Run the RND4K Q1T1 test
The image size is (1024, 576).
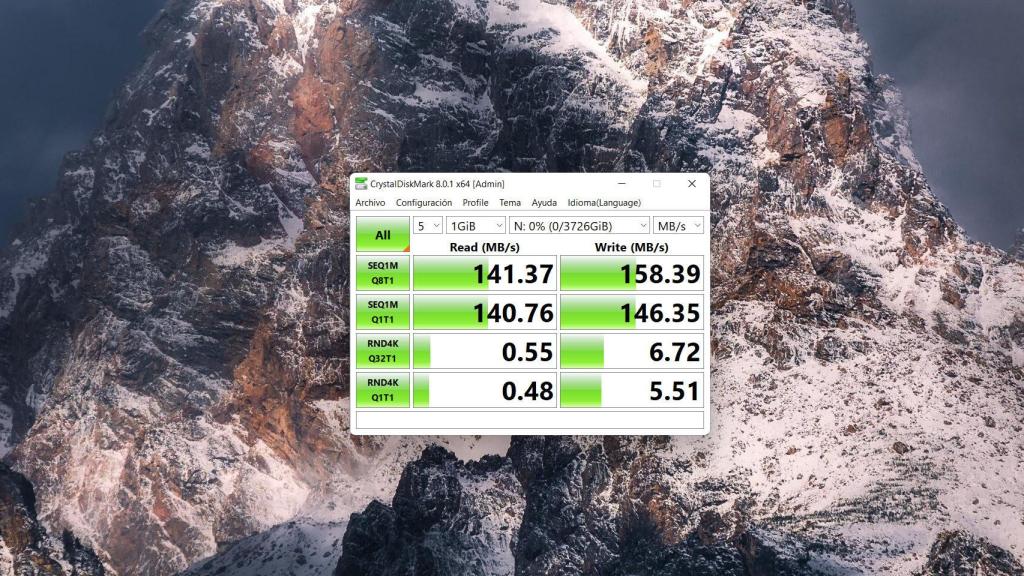tap(383, 390)
